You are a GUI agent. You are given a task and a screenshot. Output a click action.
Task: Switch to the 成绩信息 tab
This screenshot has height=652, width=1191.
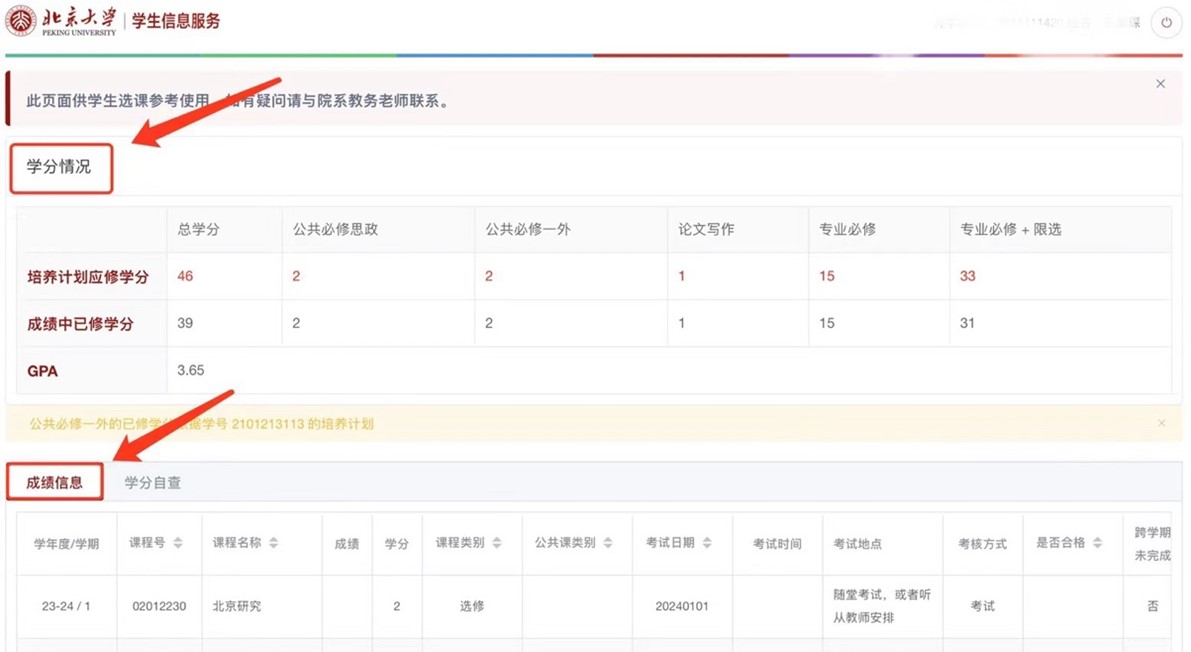(x=55, y=483)
